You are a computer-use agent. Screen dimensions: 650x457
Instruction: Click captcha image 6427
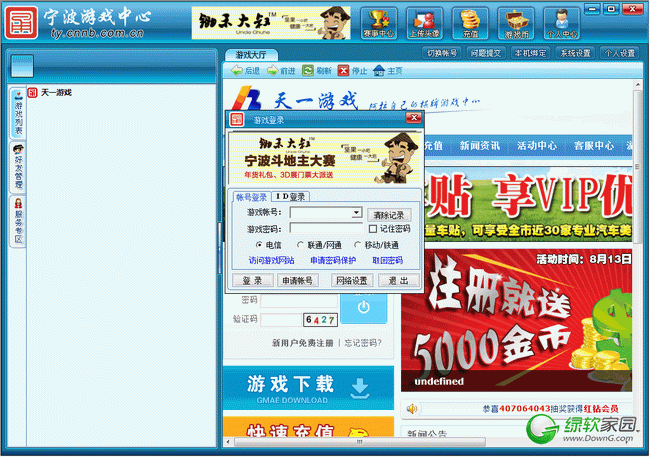pos(320,320)
